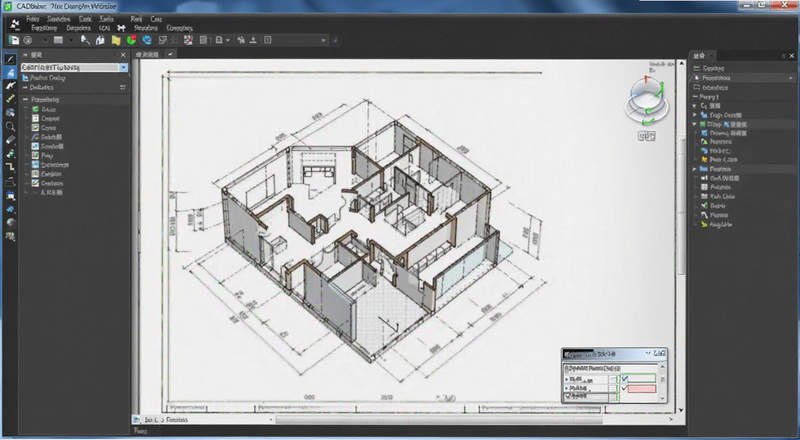This screenshot has height=440, width=800.
Task: Click the pin icon in the right panel header
Action: pyautogui.click(x=783, y=56)
